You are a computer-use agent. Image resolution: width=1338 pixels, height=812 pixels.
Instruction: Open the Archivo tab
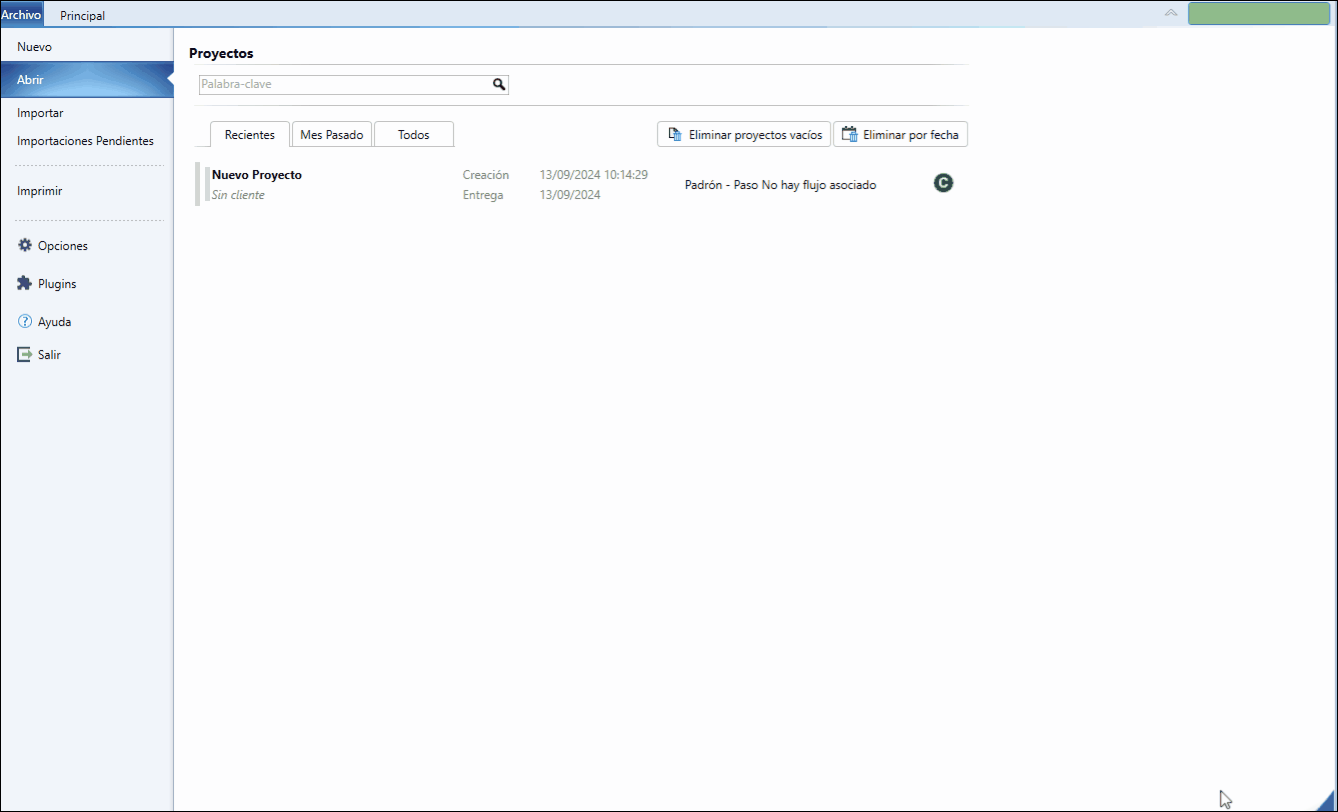[21, 15]
